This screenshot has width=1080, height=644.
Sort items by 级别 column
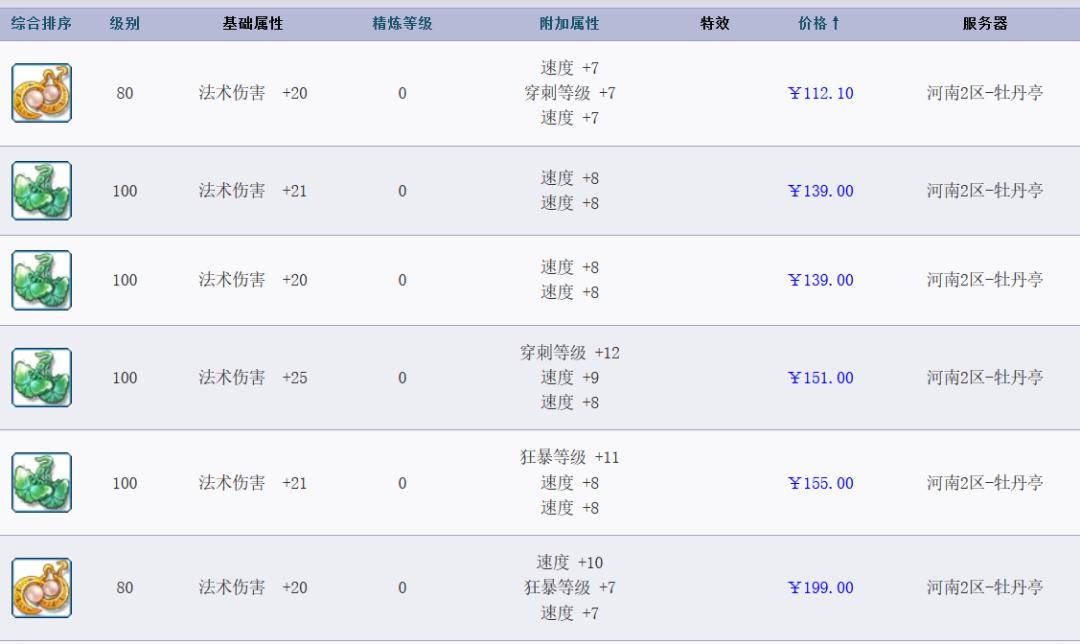pos(124,22)
